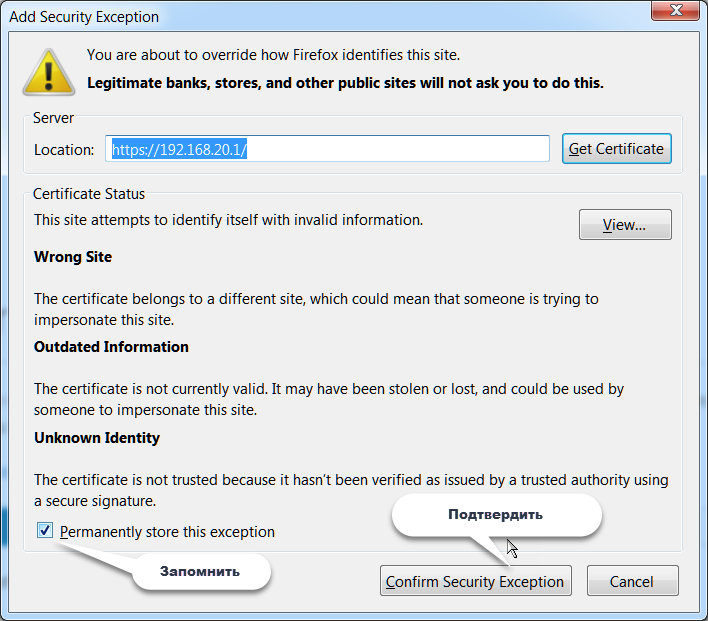Click the Certificate Status group label
Image resolution: width=708 pixels, height=621 pixels.
point(89,194)
